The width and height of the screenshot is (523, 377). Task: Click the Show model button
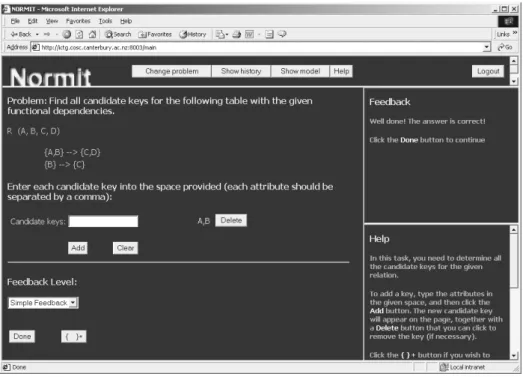click(300, 71)
